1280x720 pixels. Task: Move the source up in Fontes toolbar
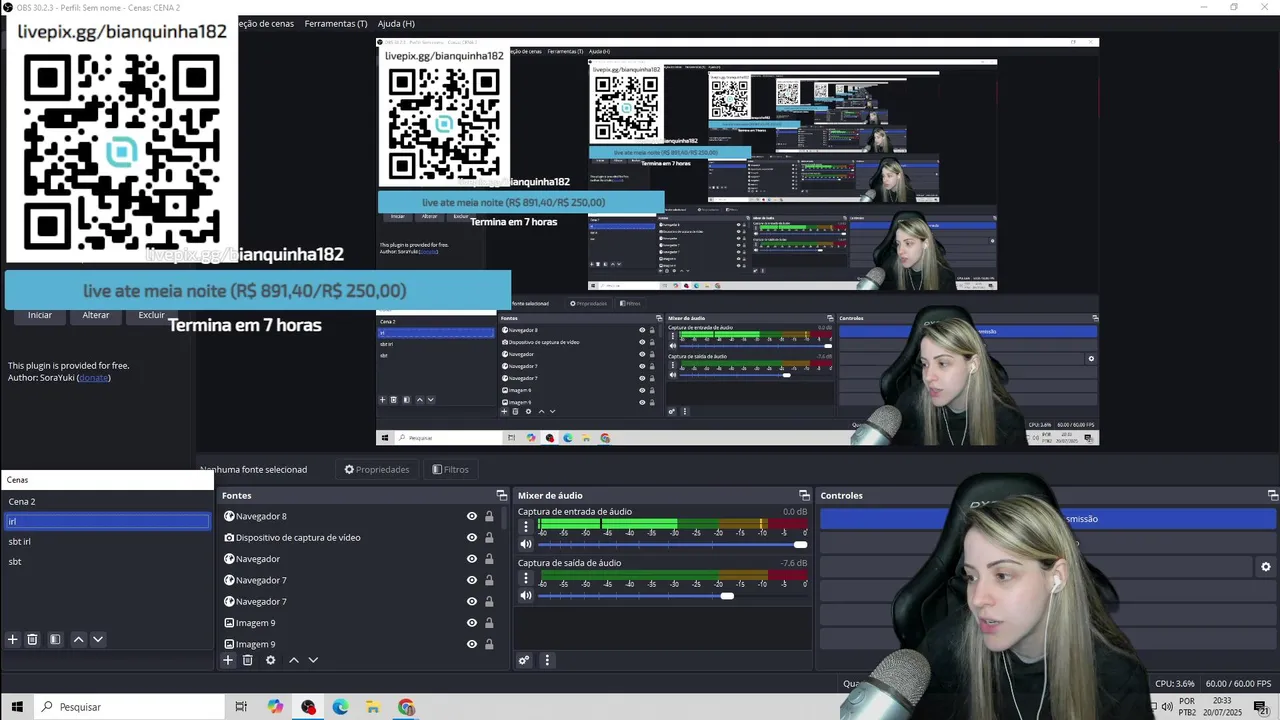coord(294,660)
